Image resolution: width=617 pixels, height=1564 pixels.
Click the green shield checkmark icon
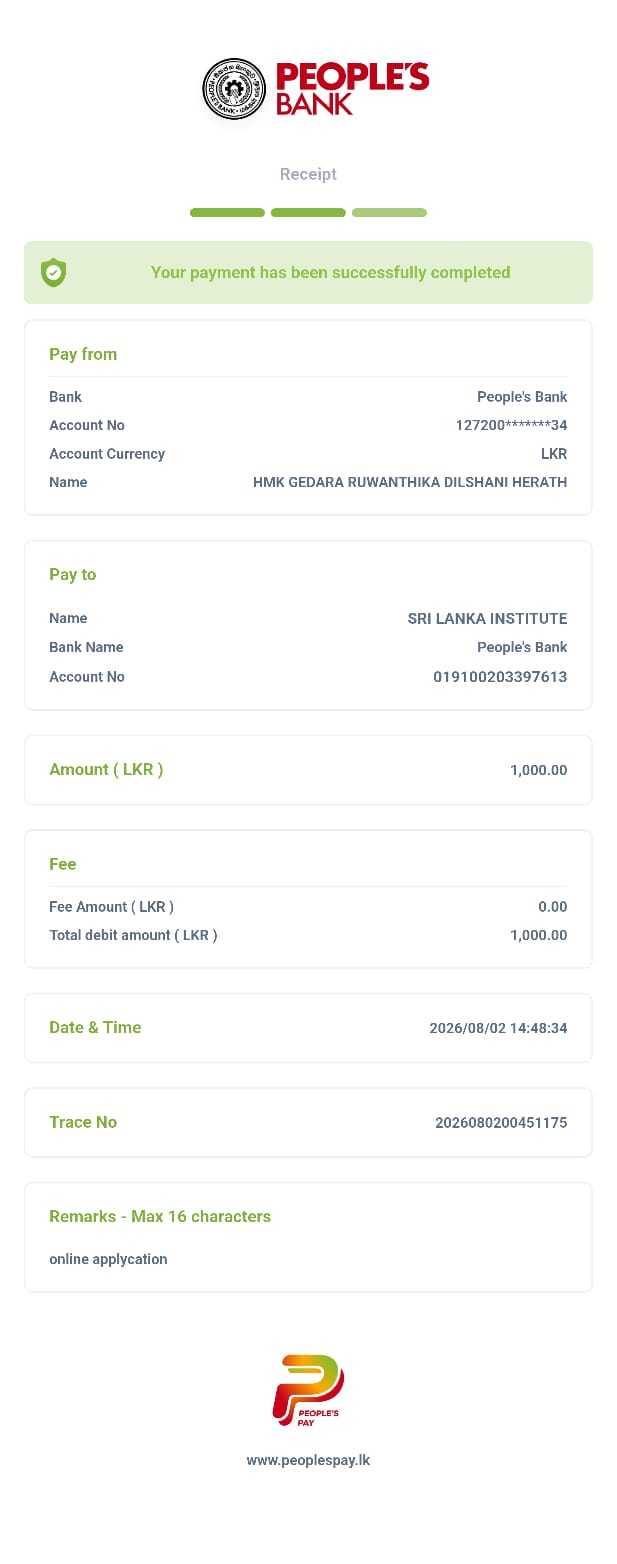click(54, 272)
